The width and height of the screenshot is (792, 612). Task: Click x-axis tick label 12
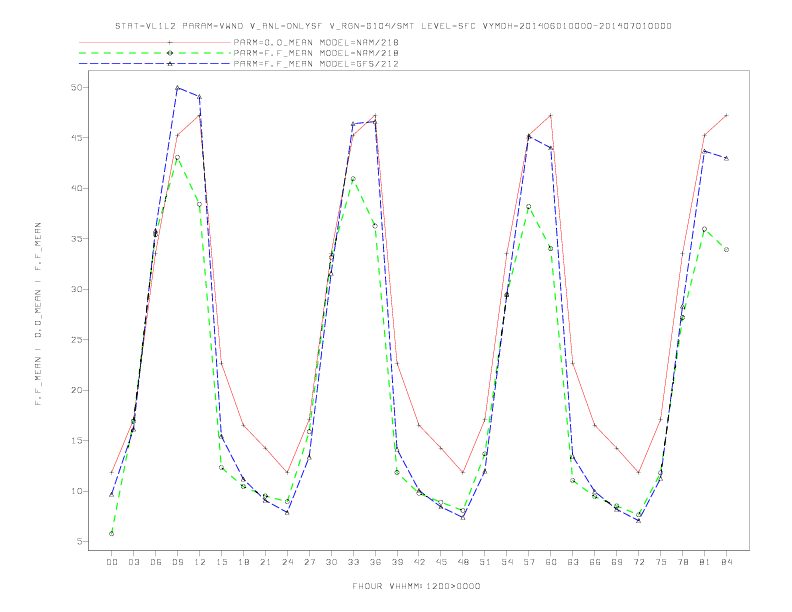(x=200, y=562)
